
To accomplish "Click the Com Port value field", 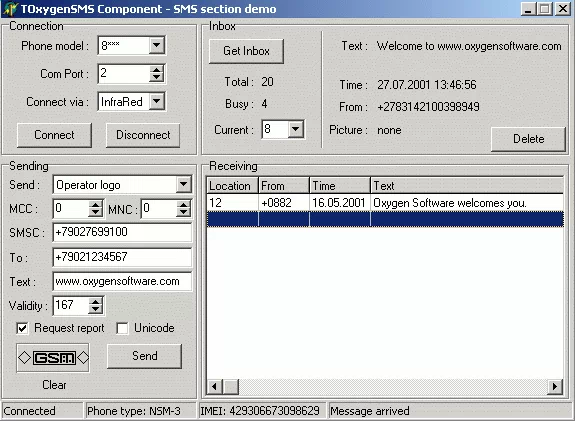I will (124, 73).
